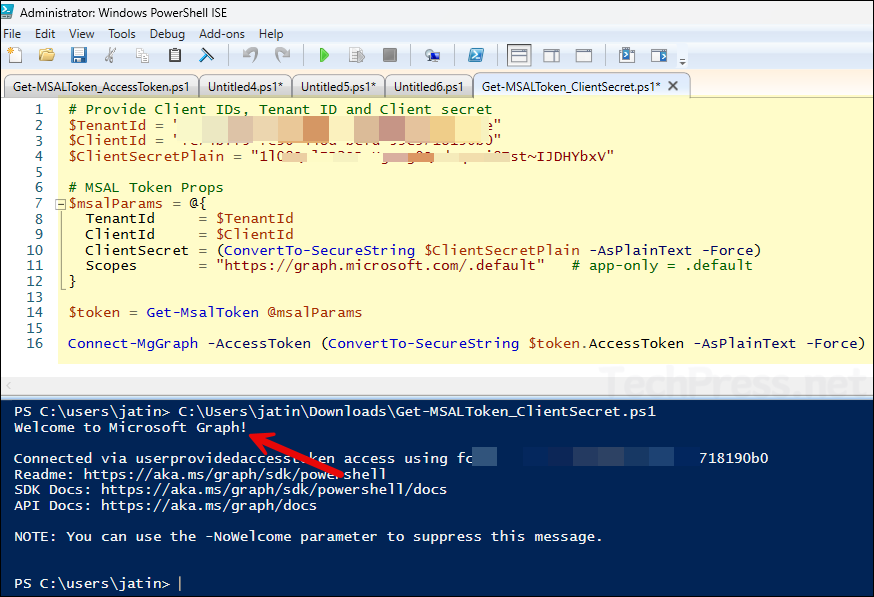Click the Run Selection icon
This screenshot has height=597, width=874.
click(355, 55)
